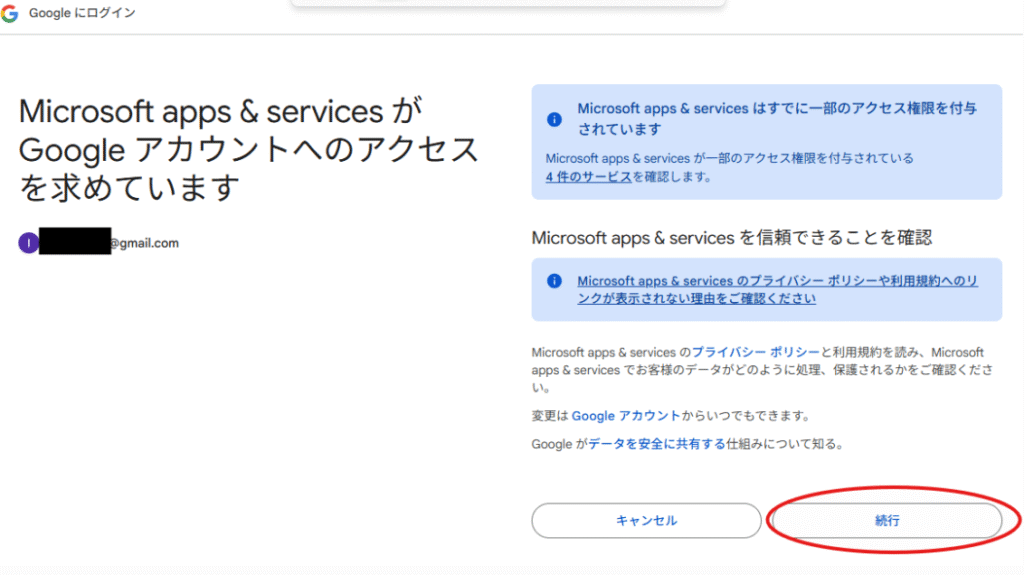Click the main heading about Google アカウントへのアクセス
The height and width of the screenshot is (575, 1024).
(x=248, y=150)
